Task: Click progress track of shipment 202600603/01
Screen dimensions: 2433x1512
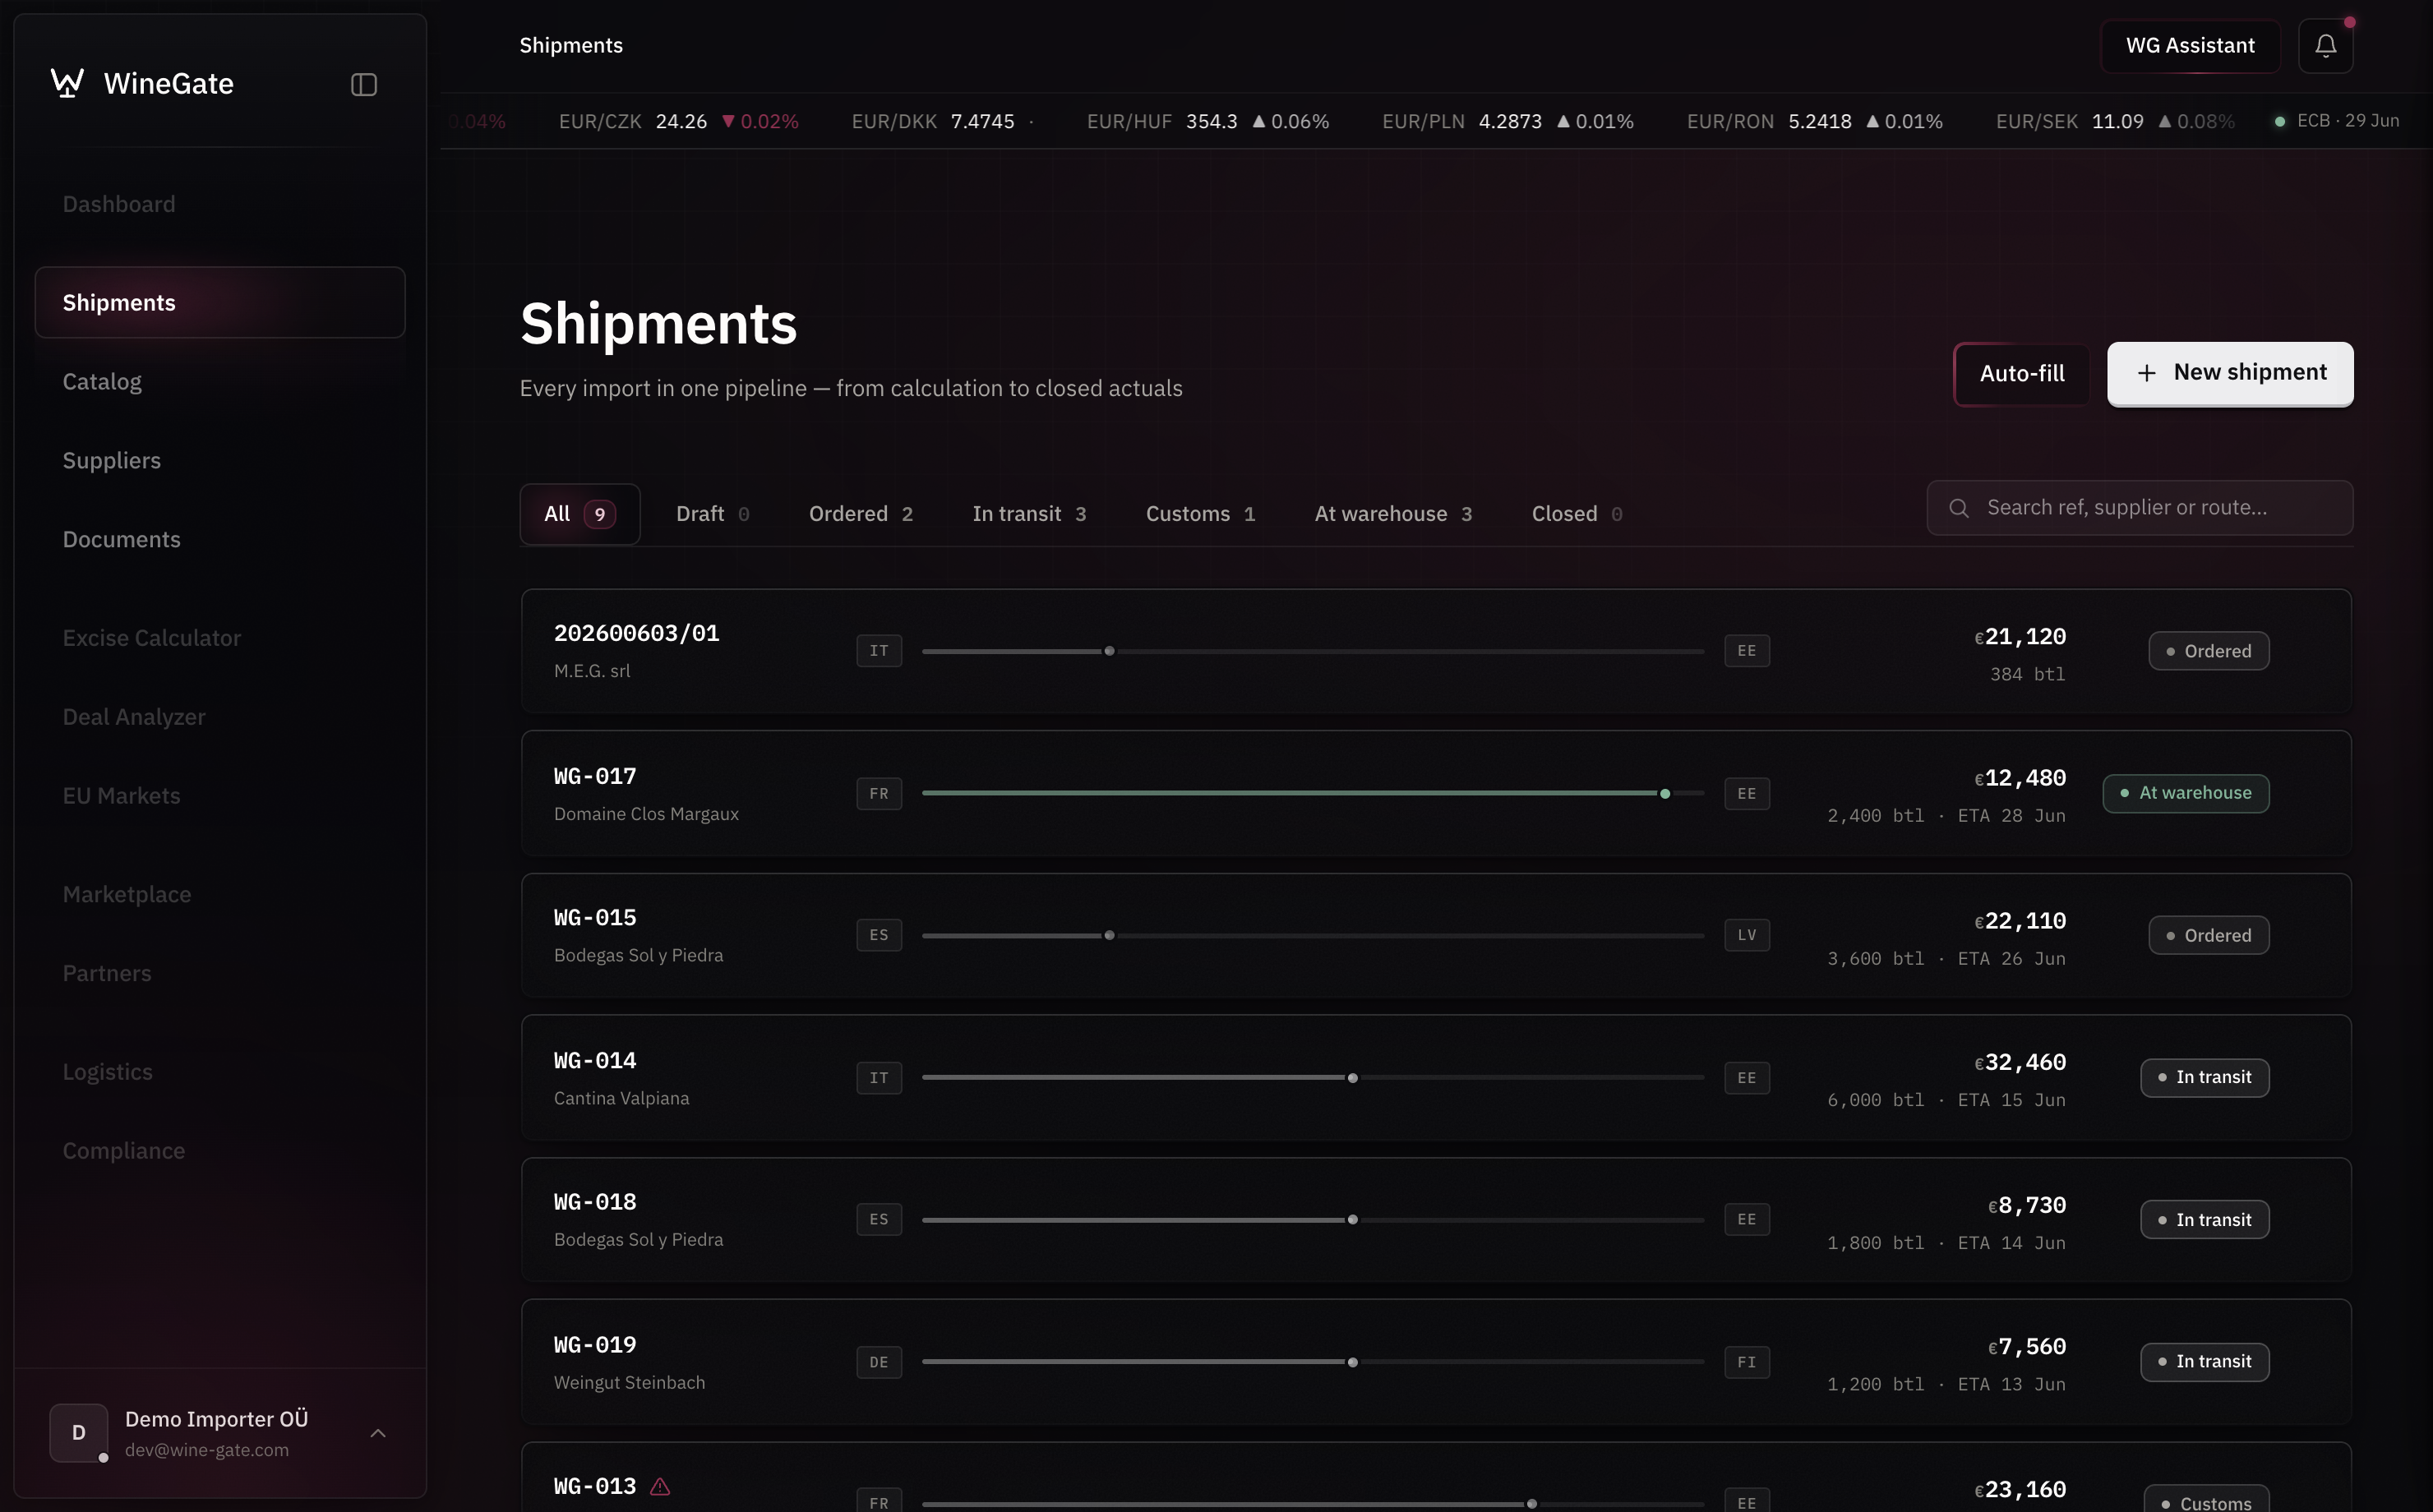Action: click(1312, 651)
